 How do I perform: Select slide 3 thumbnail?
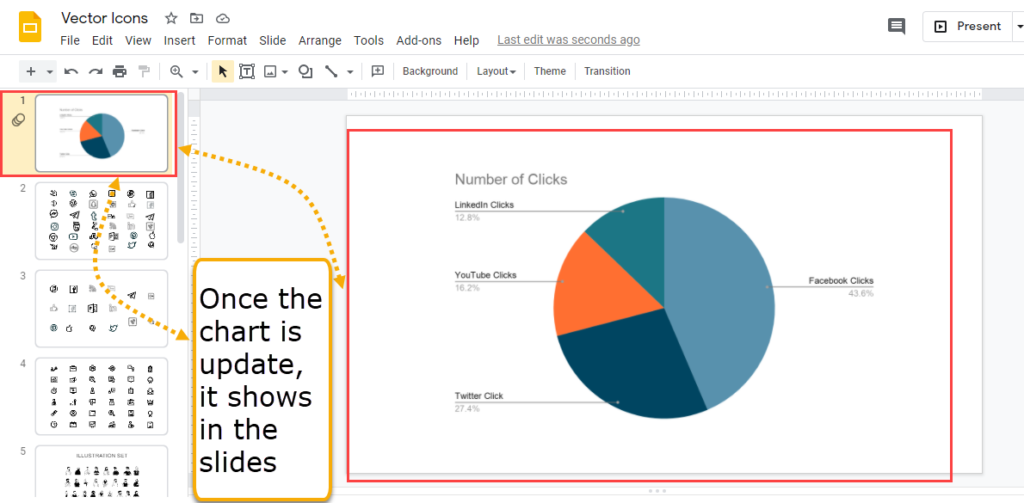tap(101, 308)
